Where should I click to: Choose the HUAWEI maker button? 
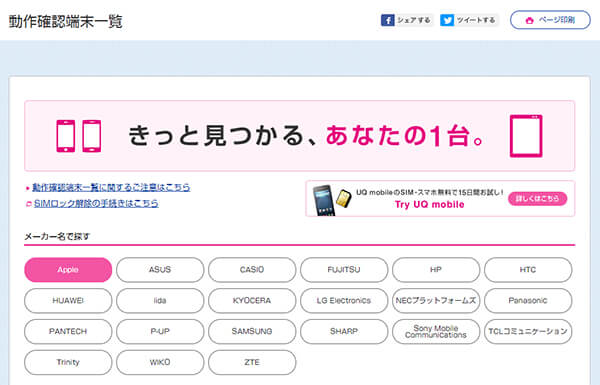68,301
